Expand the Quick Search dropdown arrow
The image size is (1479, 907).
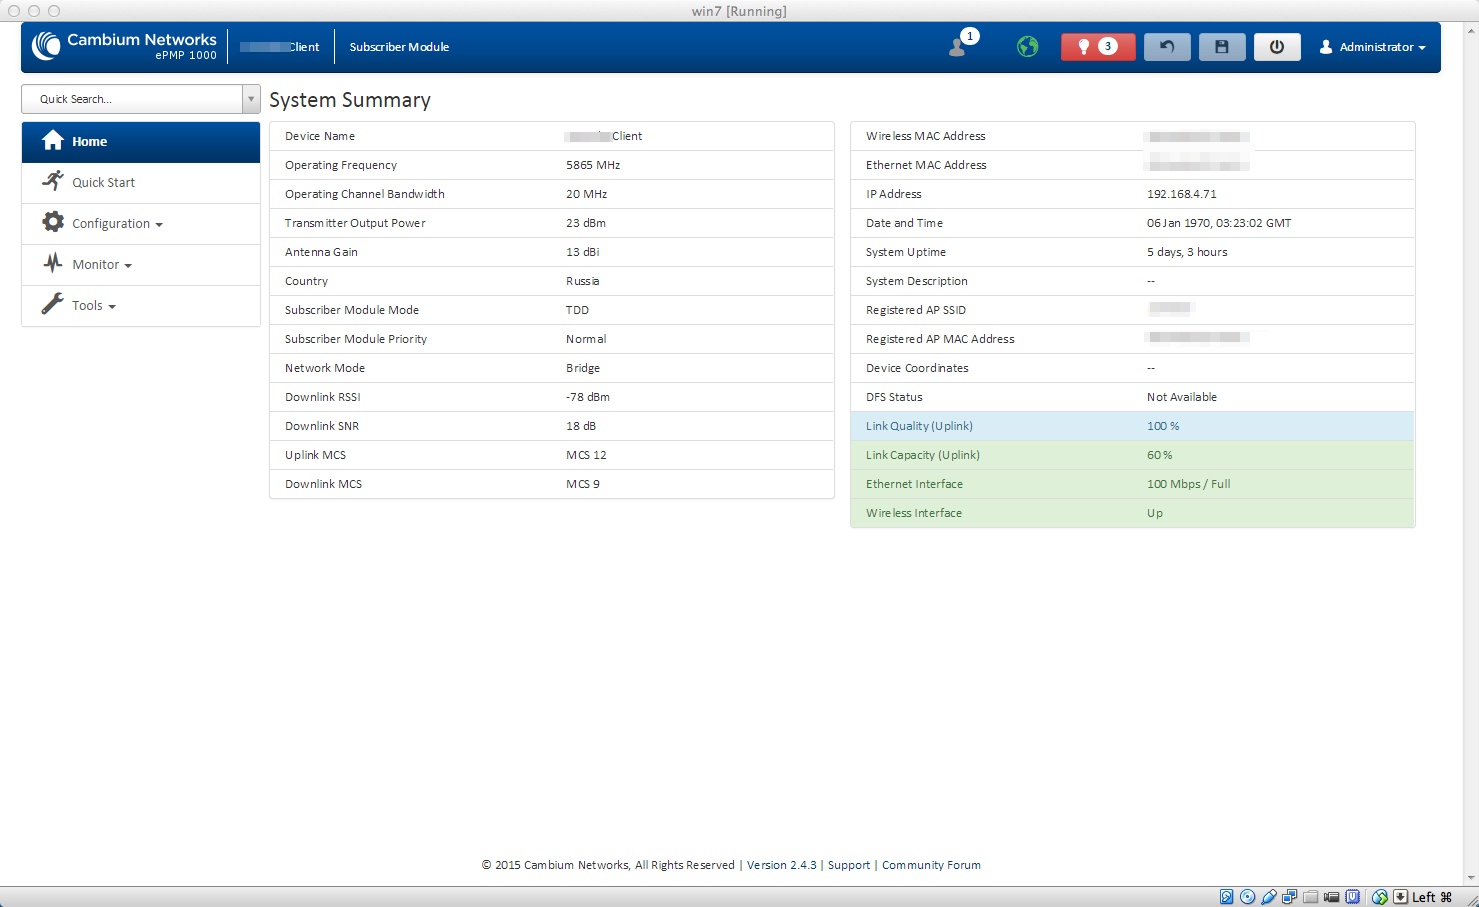pyautogui.click(x=251, y=99)
